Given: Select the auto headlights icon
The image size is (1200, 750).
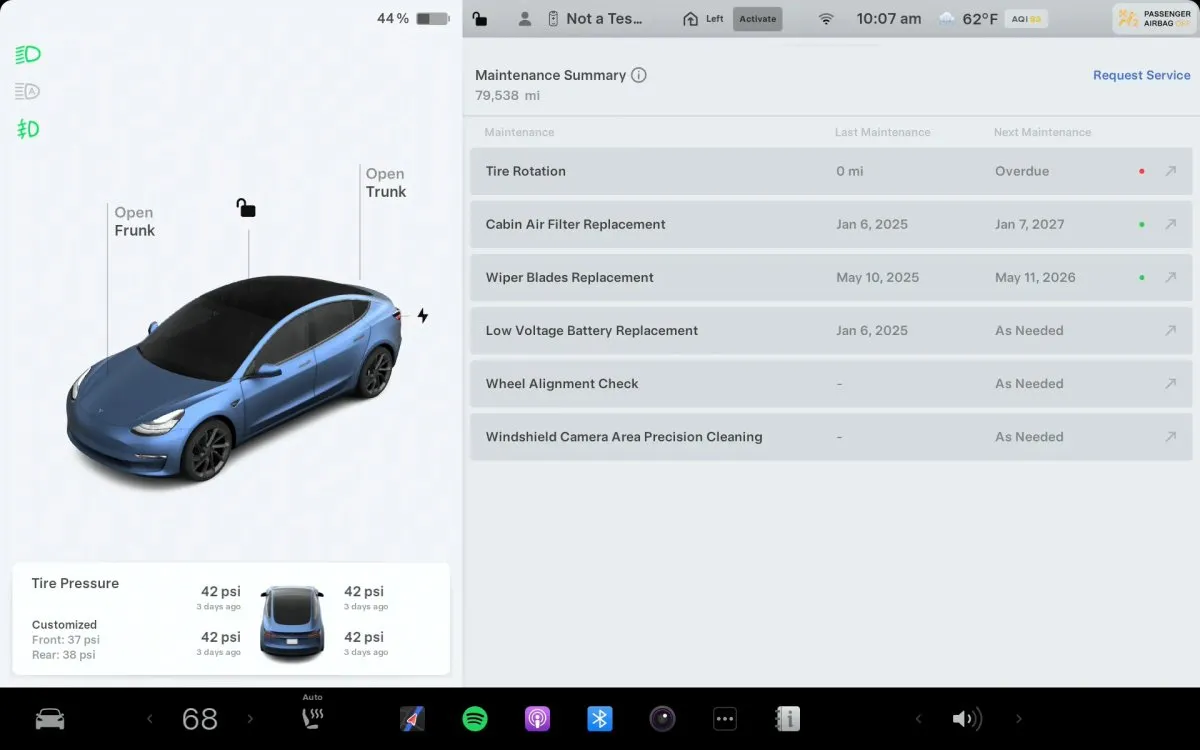Looking at the screenshot, I should click(x=27, y=91).
